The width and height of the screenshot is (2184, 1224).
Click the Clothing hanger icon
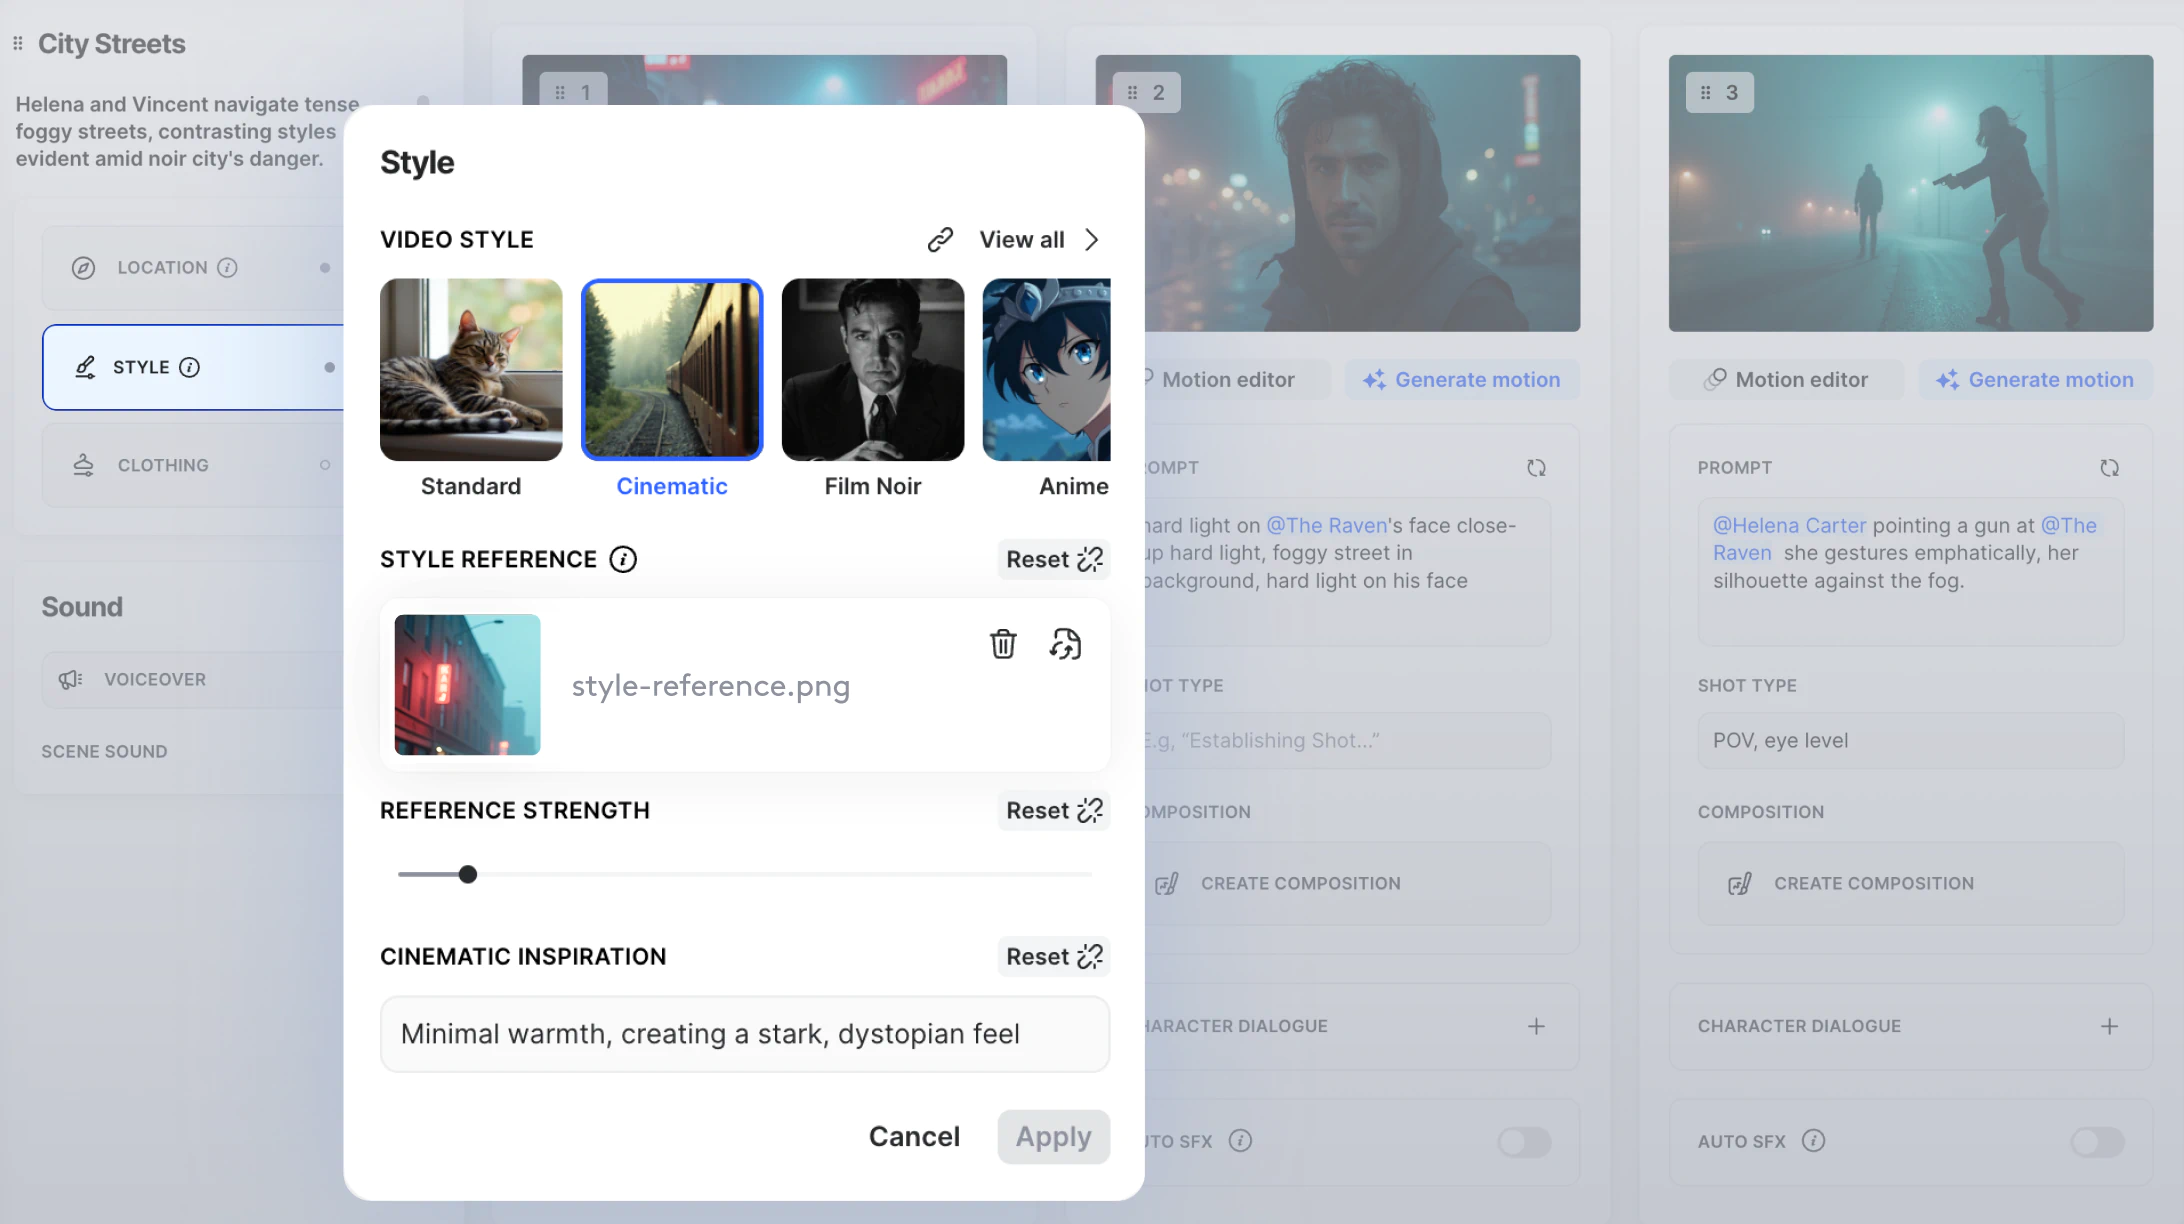pyautogui.click(x=84, y=465)
